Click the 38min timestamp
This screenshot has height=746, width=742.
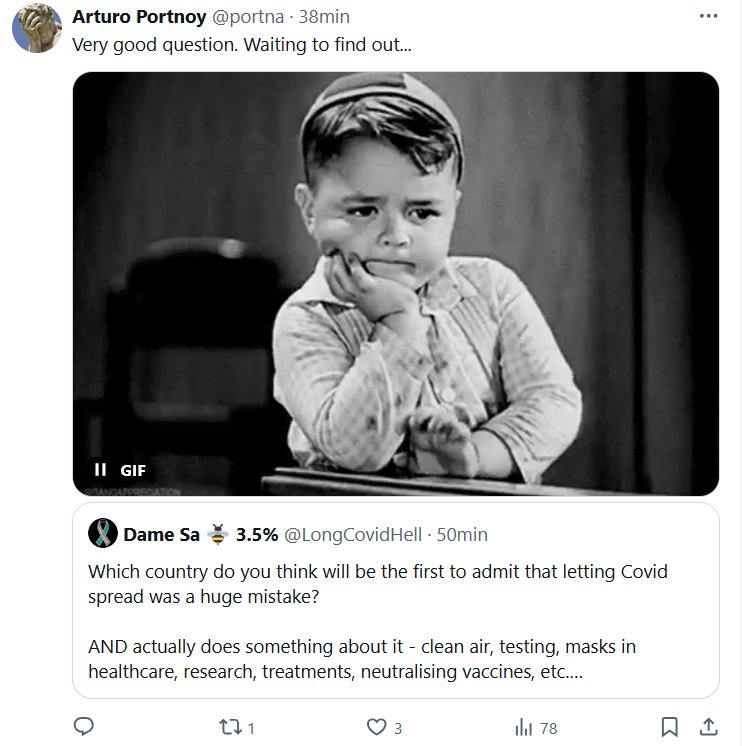324,17
